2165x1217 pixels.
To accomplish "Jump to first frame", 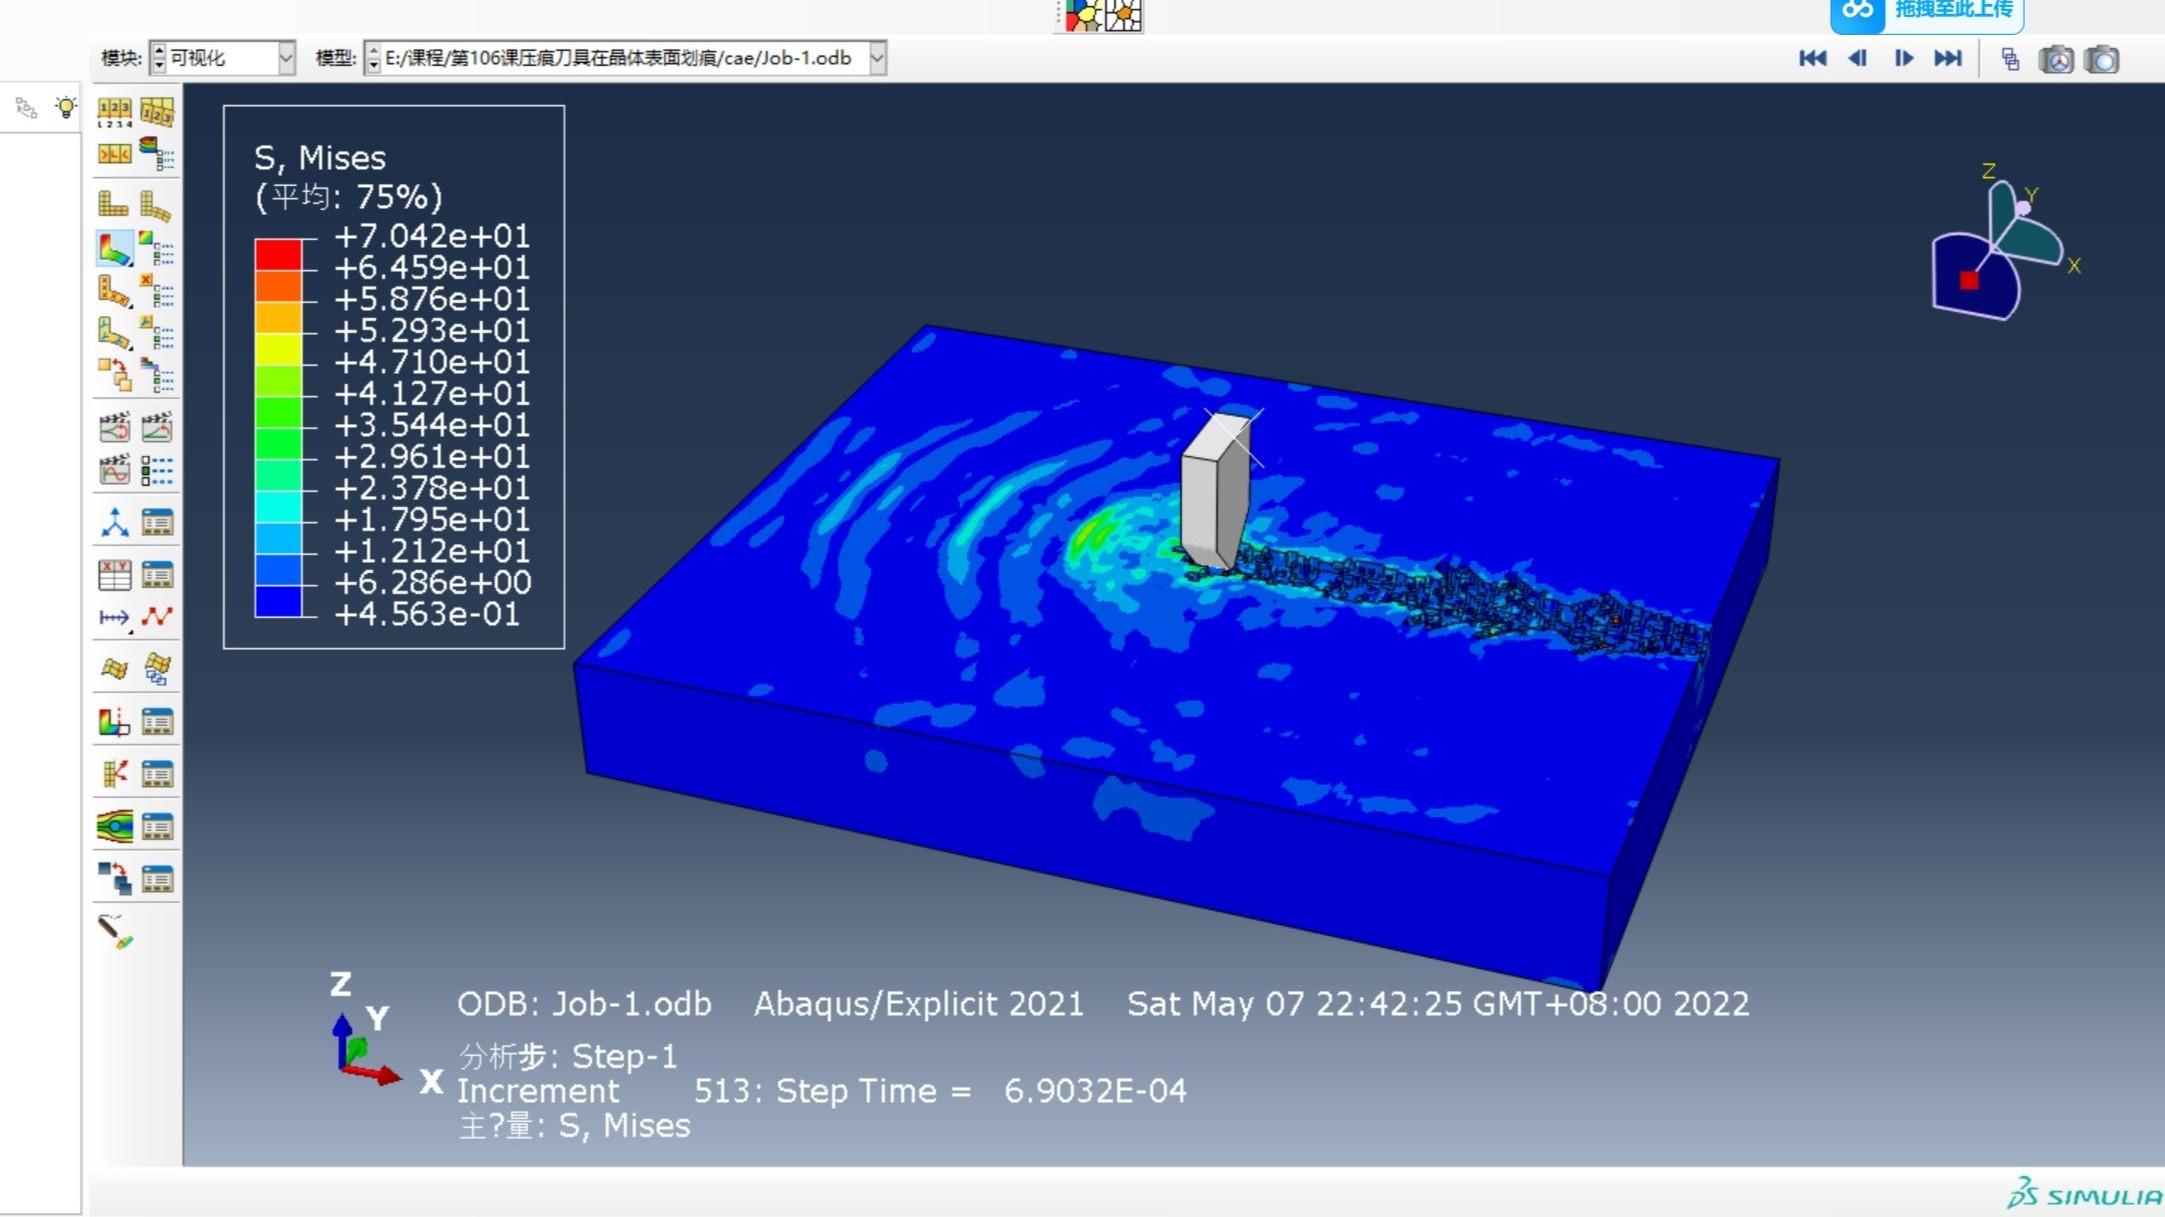I will click(x=1812, y=59).
